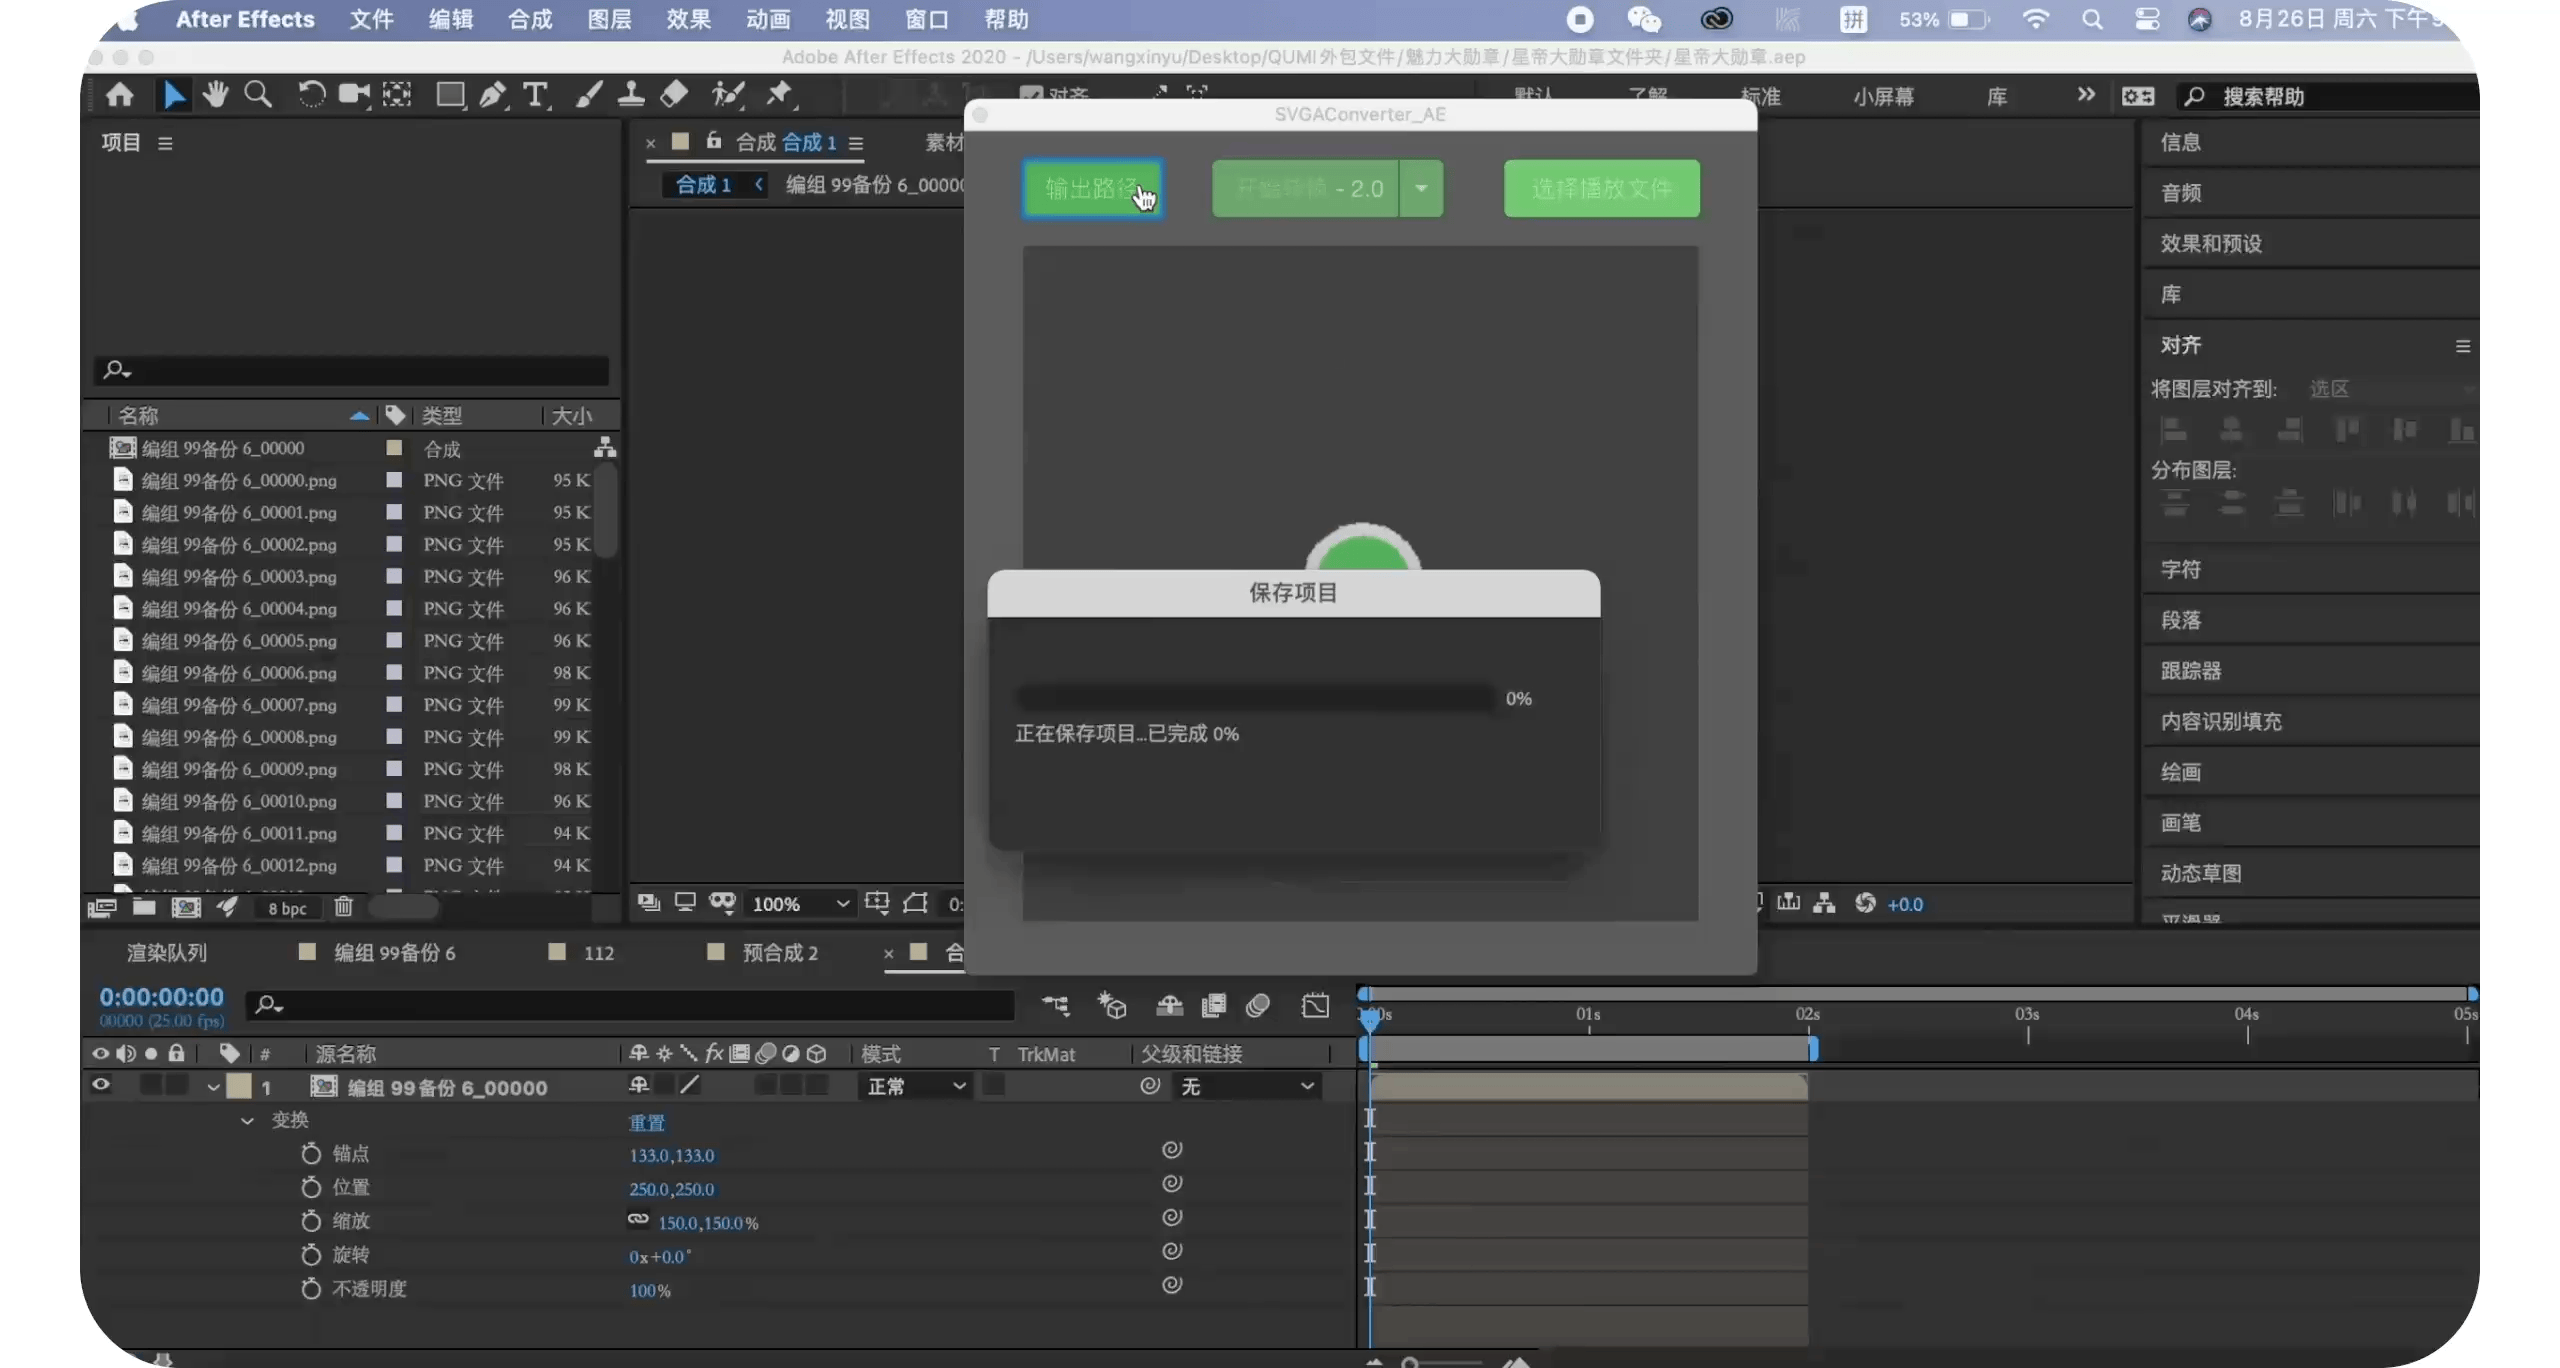
Task: Collapse the 变换 transform group
Action: click(x=247, y=1120)
